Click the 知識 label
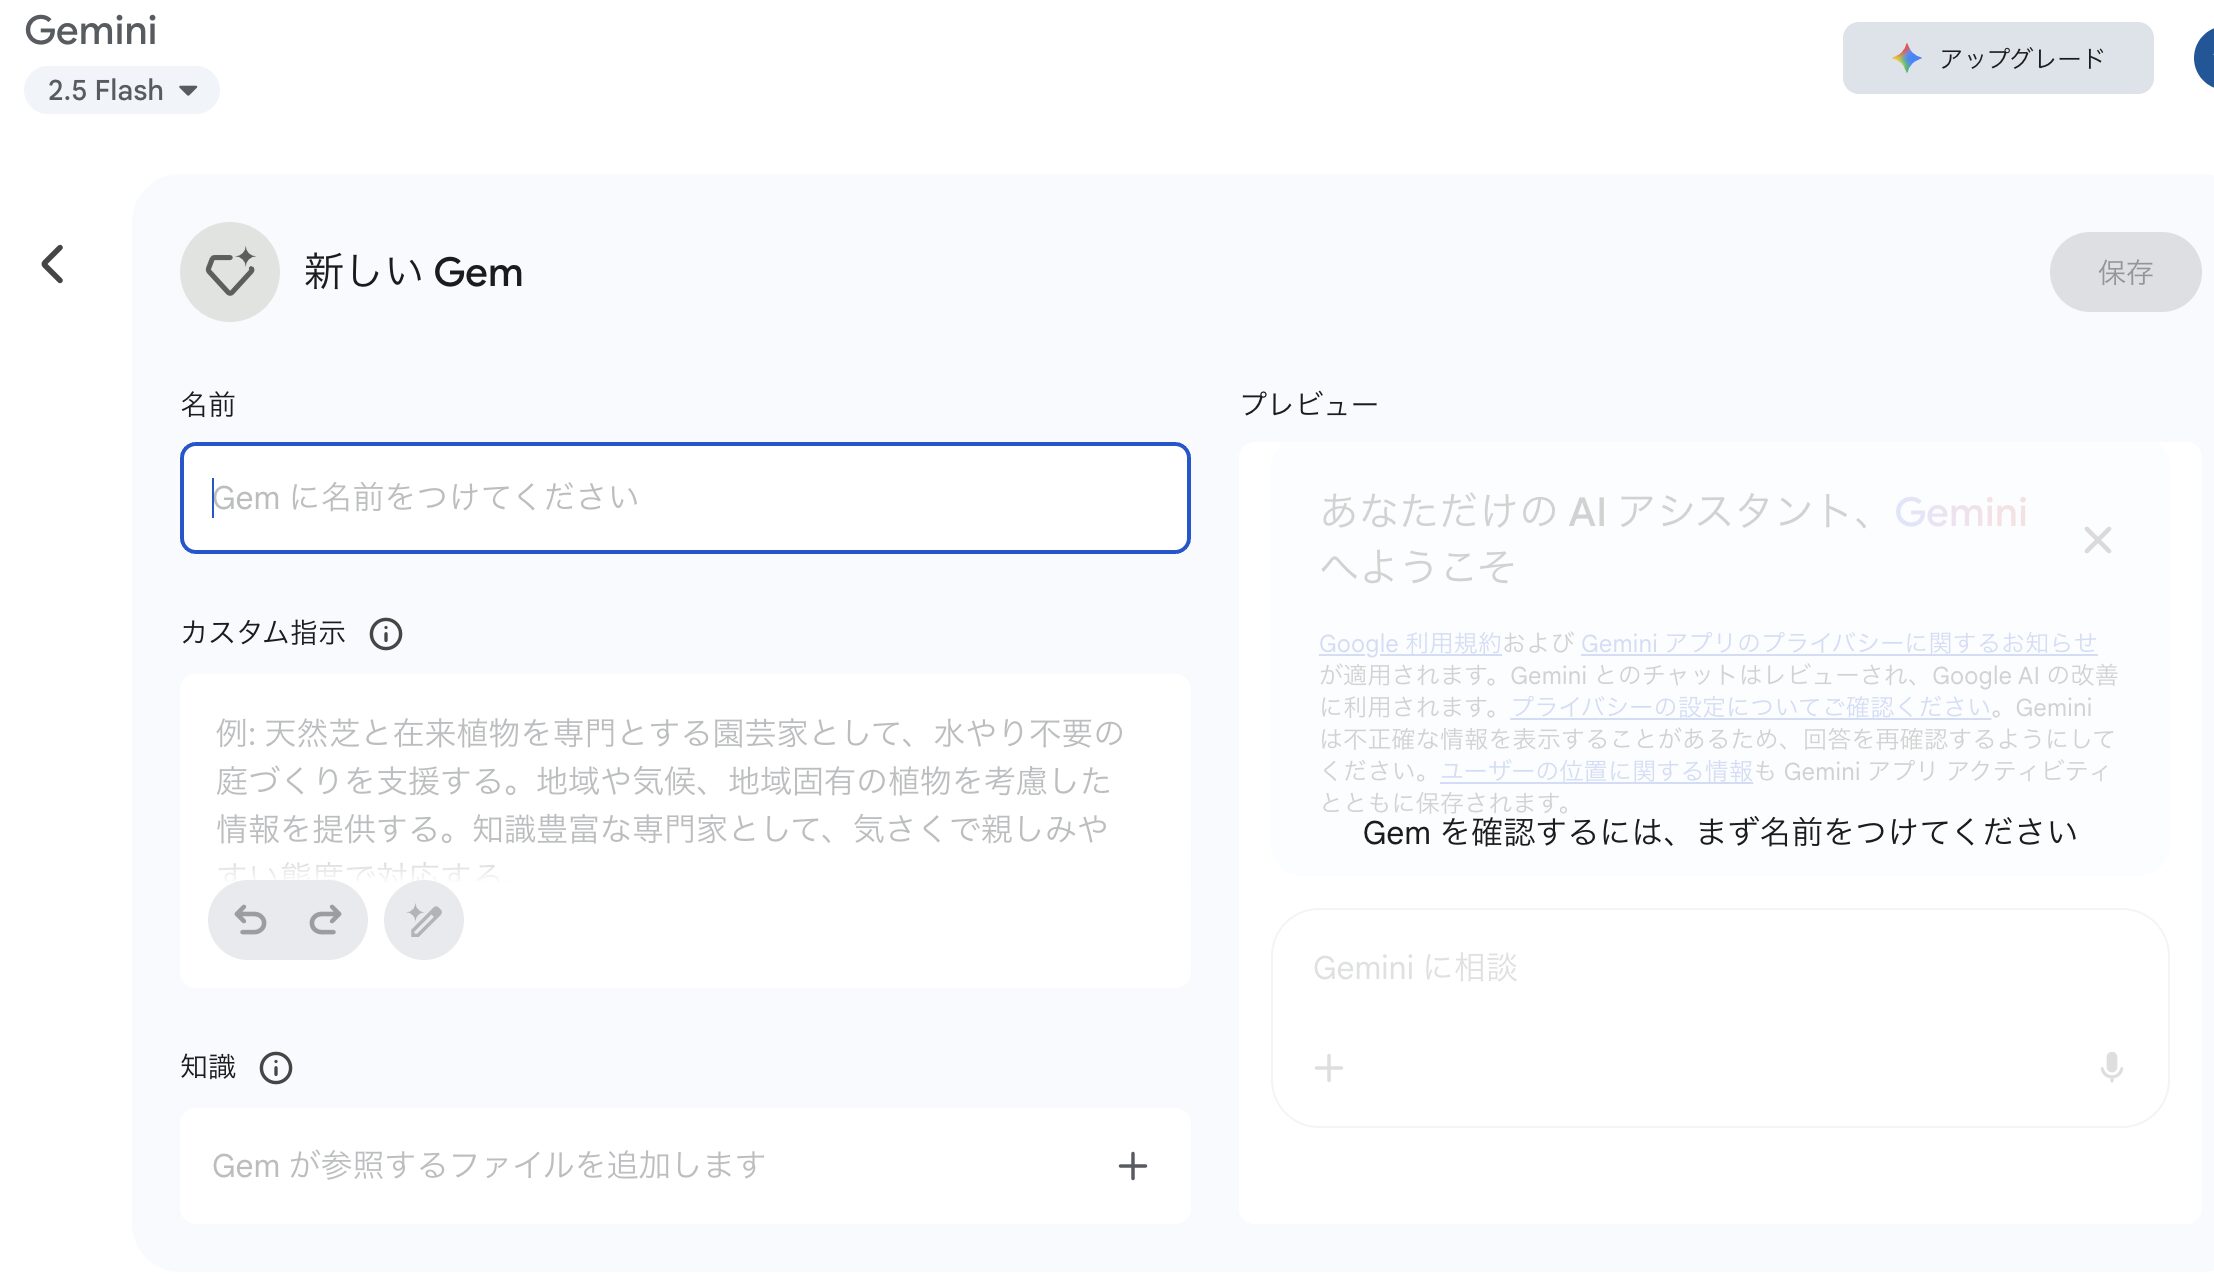2214x1274 pixels. click(x=208, y=1067)
